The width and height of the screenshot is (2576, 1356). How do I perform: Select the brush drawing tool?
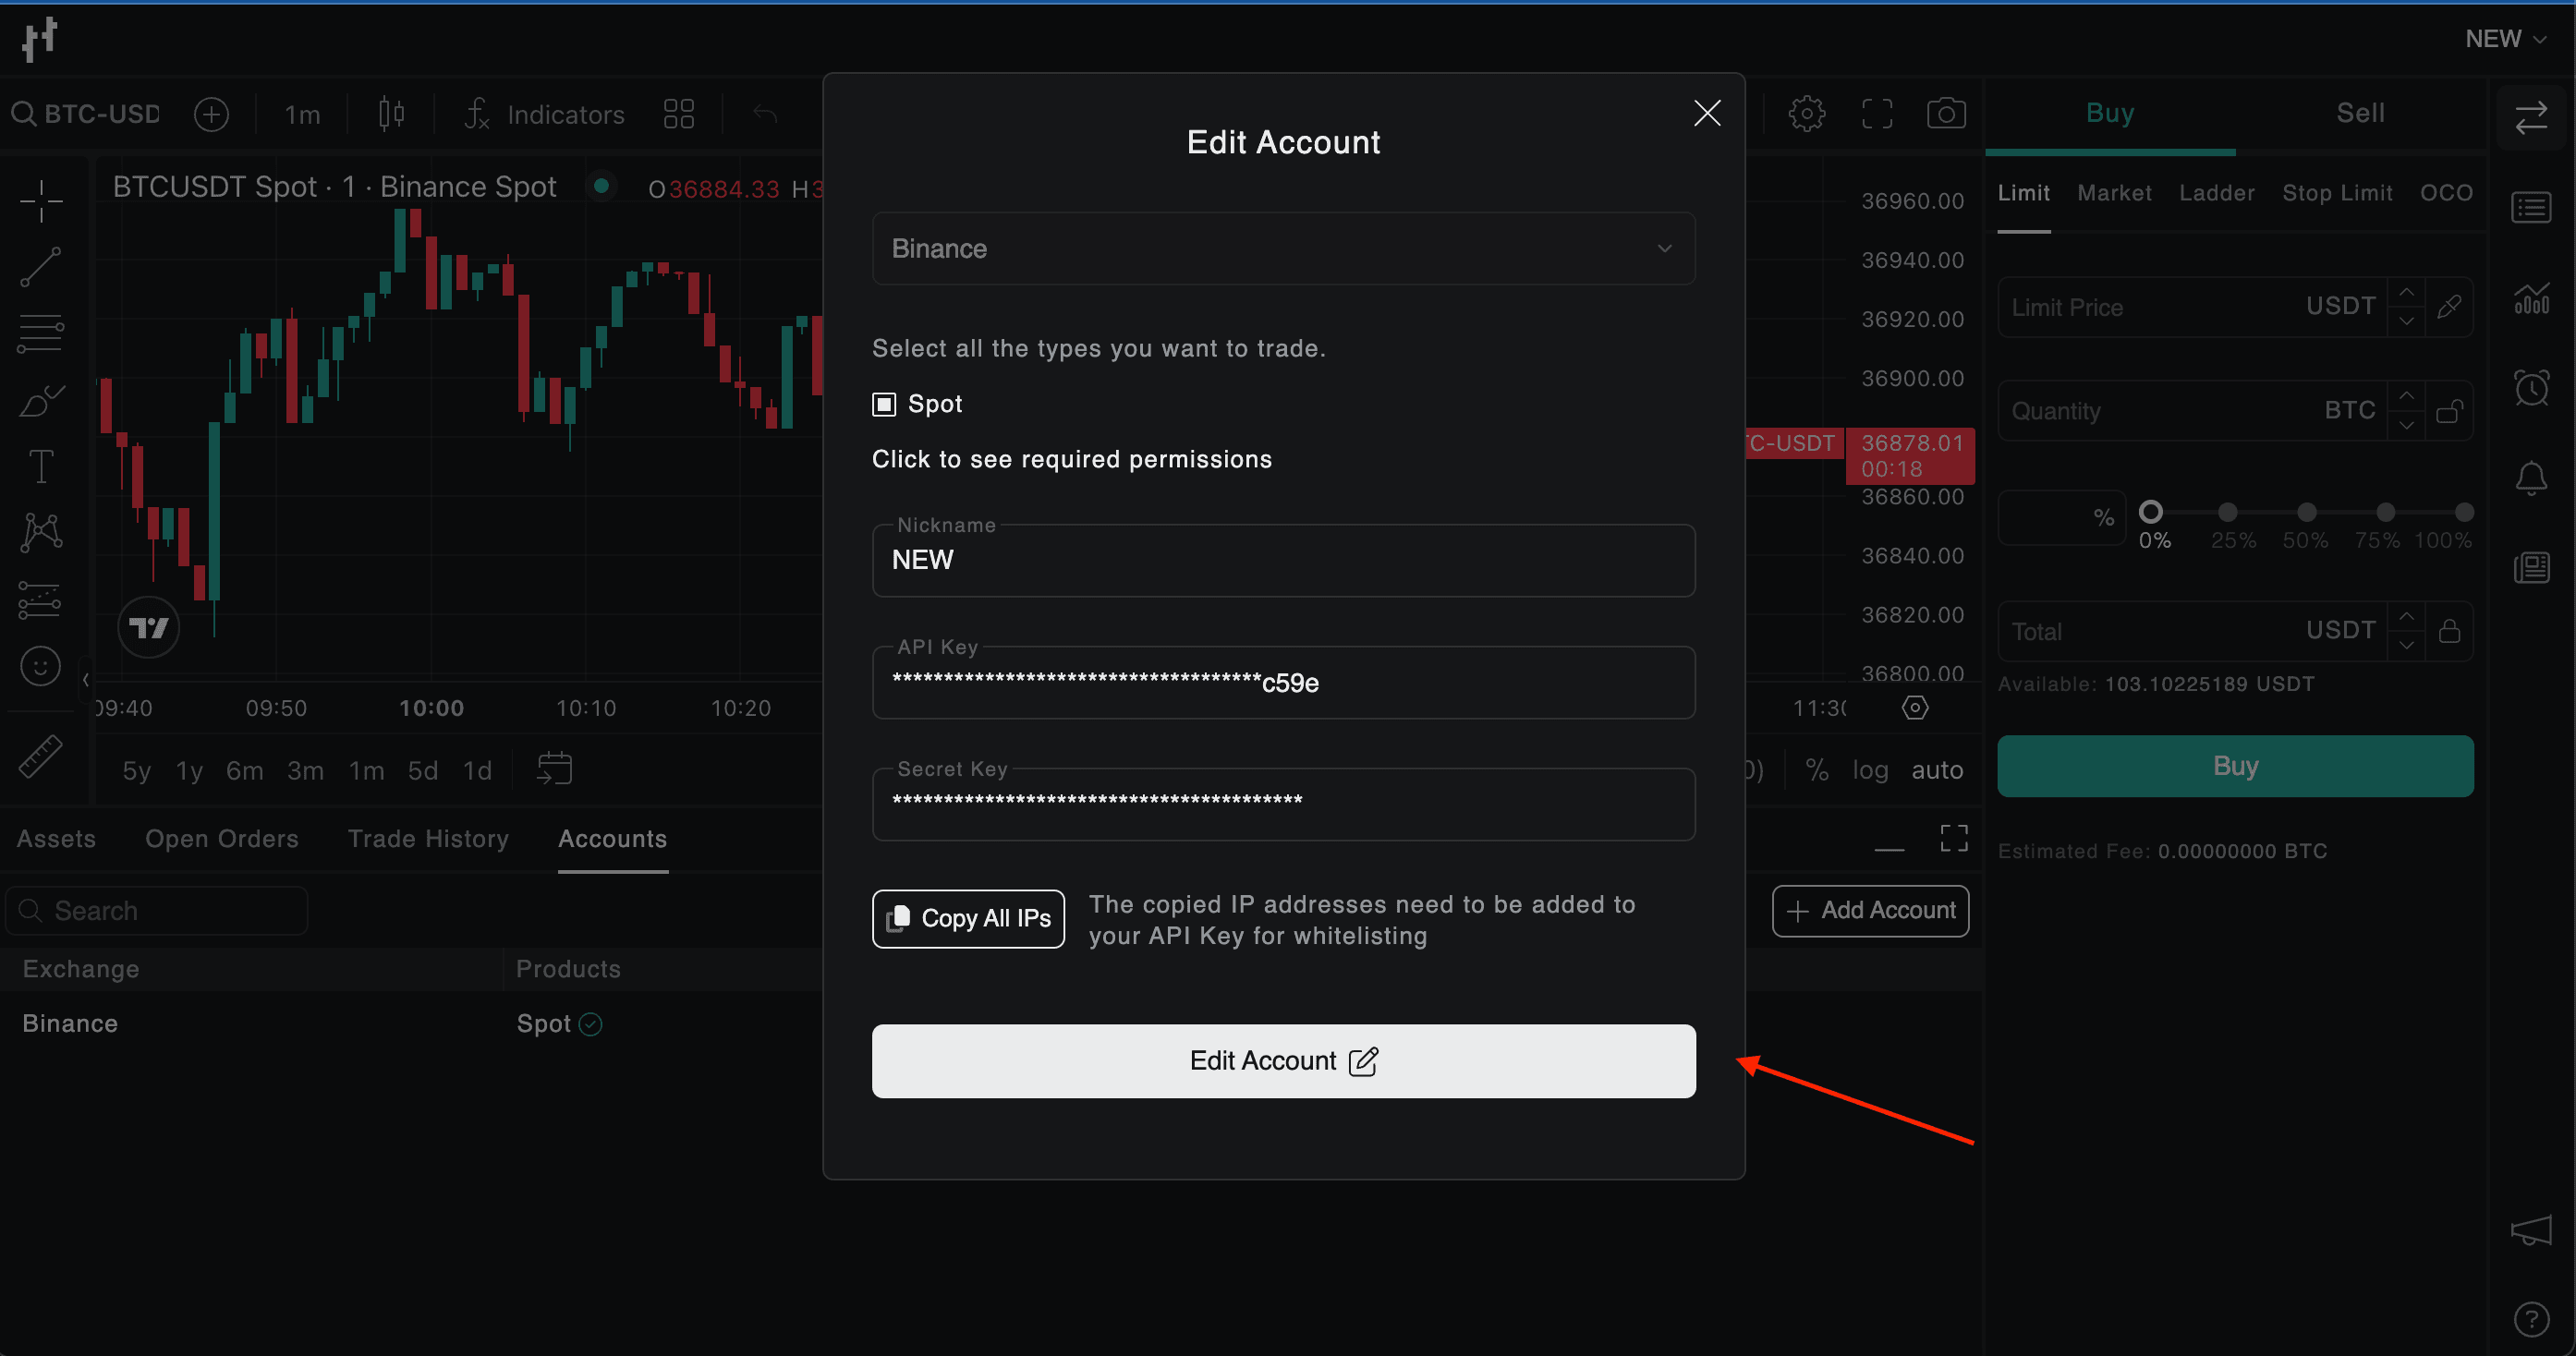point(41,401)
